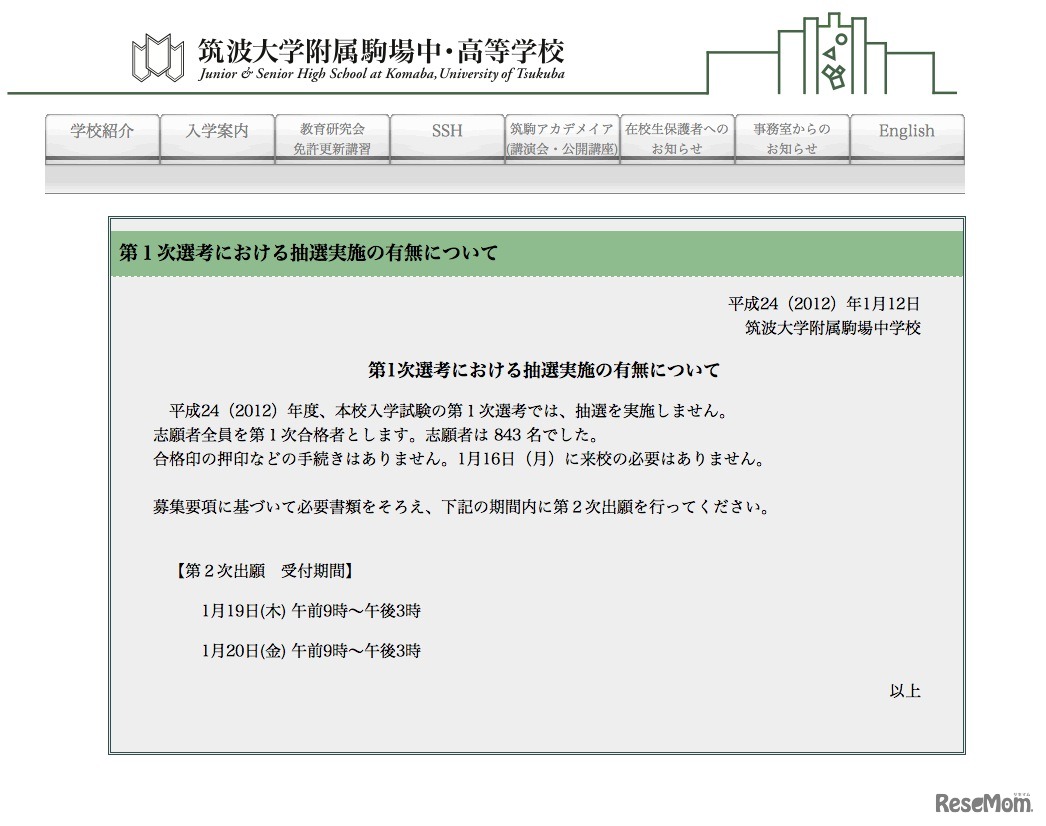Image resolution: width=1046 pixels, height=826 pixels.
Task: Open the 入学案内 navigation tab
Action: click(216, 132)
